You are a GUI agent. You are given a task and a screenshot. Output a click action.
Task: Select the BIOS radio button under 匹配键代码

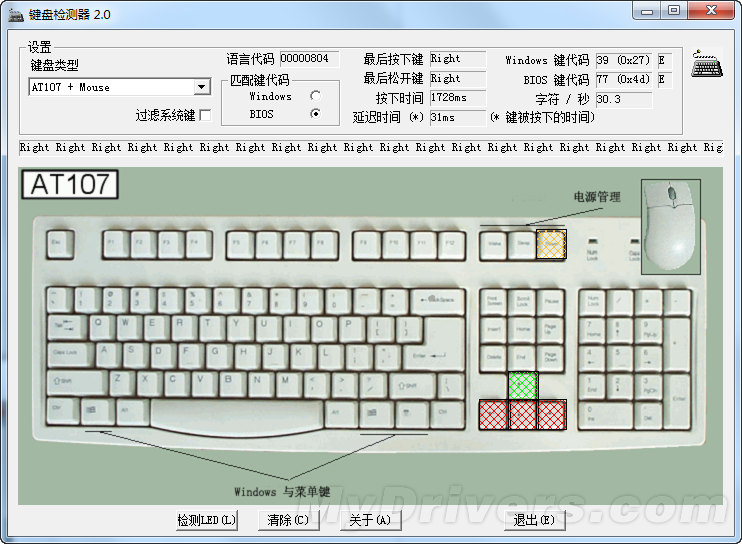coord(315,114)
